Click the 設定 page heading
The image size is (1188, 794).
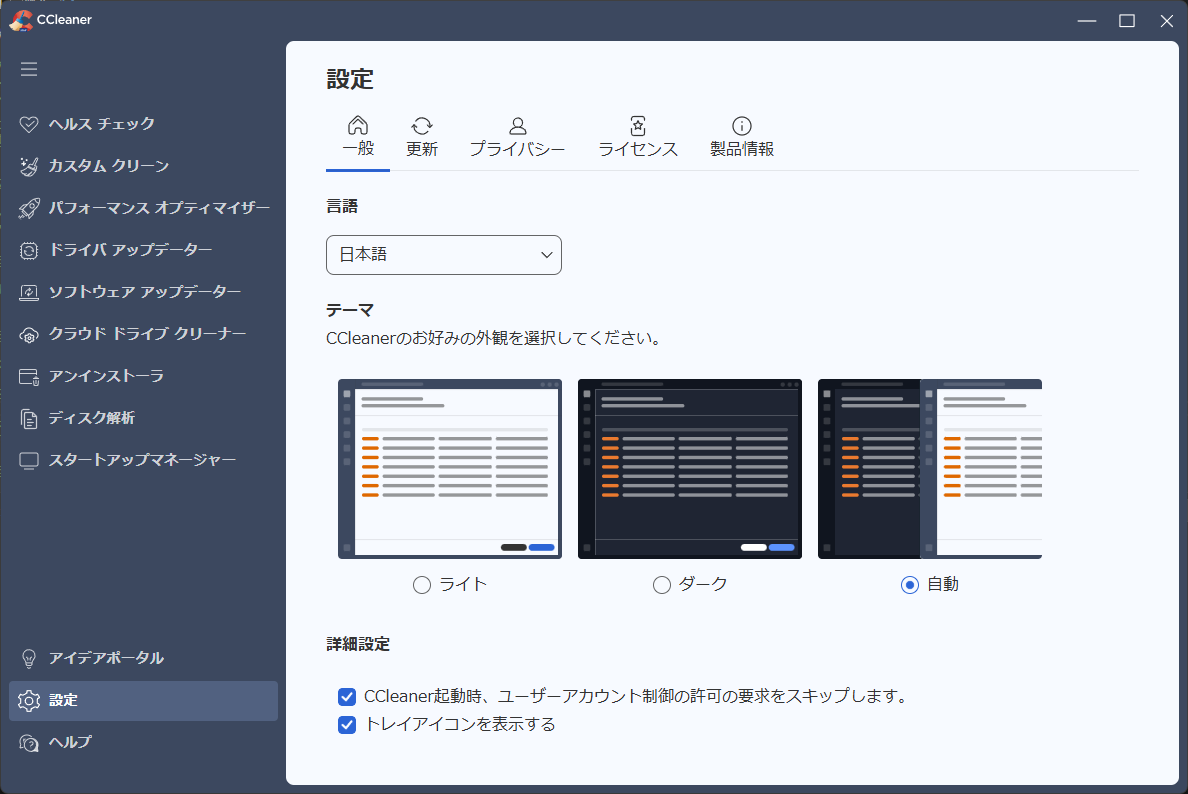(x=350, y=80)
